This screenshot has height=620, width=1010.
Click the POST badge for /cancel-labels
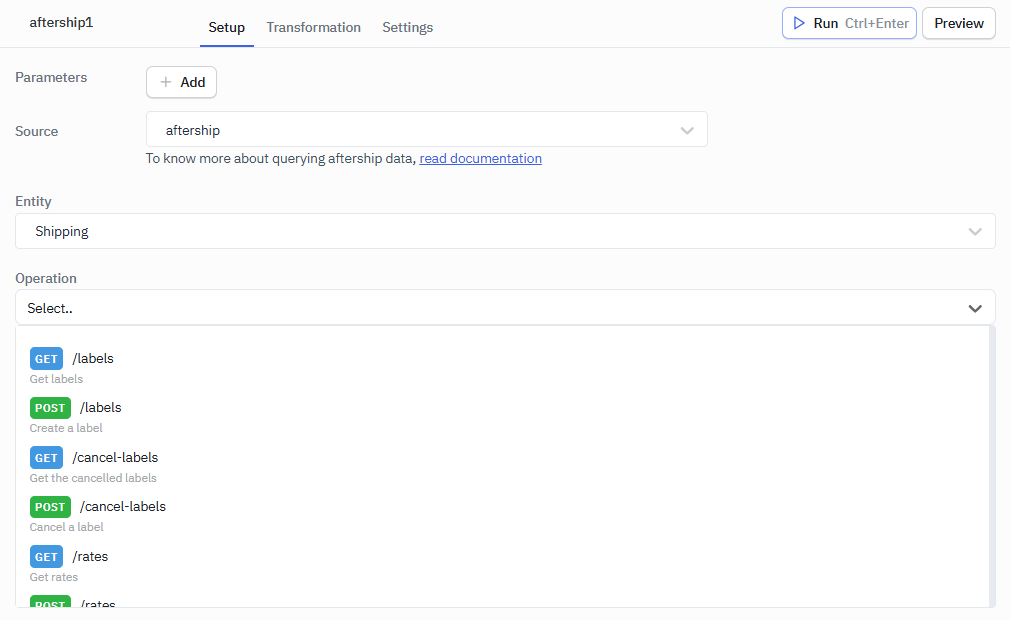pyautogui.click(x=50, y=507)
